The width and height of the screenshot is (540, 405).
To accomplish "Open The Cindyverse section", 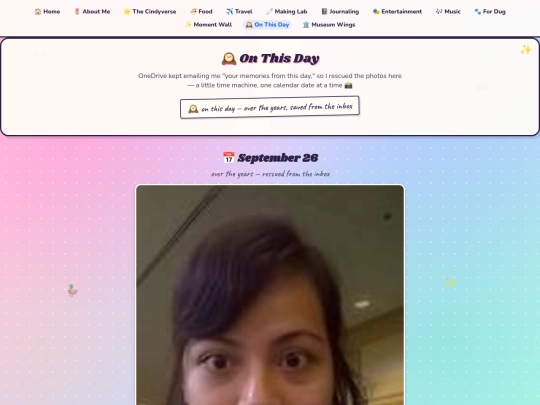I will pos(150,12).
